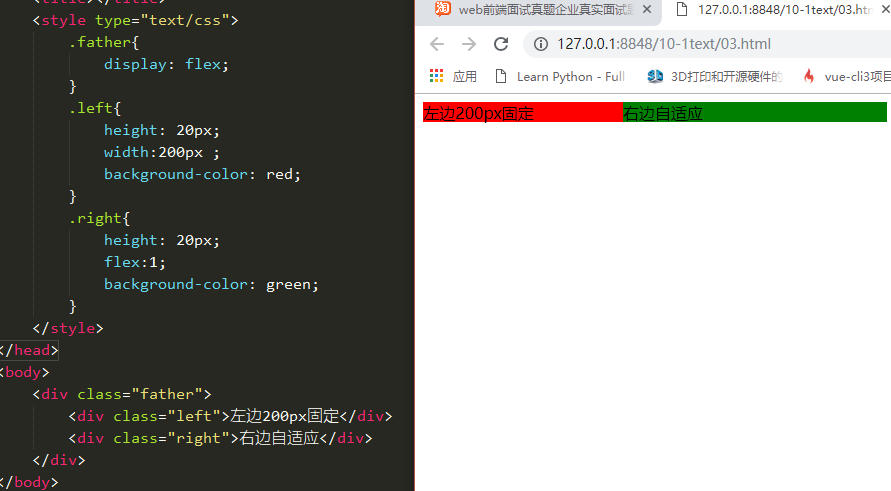This screenshot has height=491, width=891.
Task: Close the web前端面试真题 tab
Action: 647,9
